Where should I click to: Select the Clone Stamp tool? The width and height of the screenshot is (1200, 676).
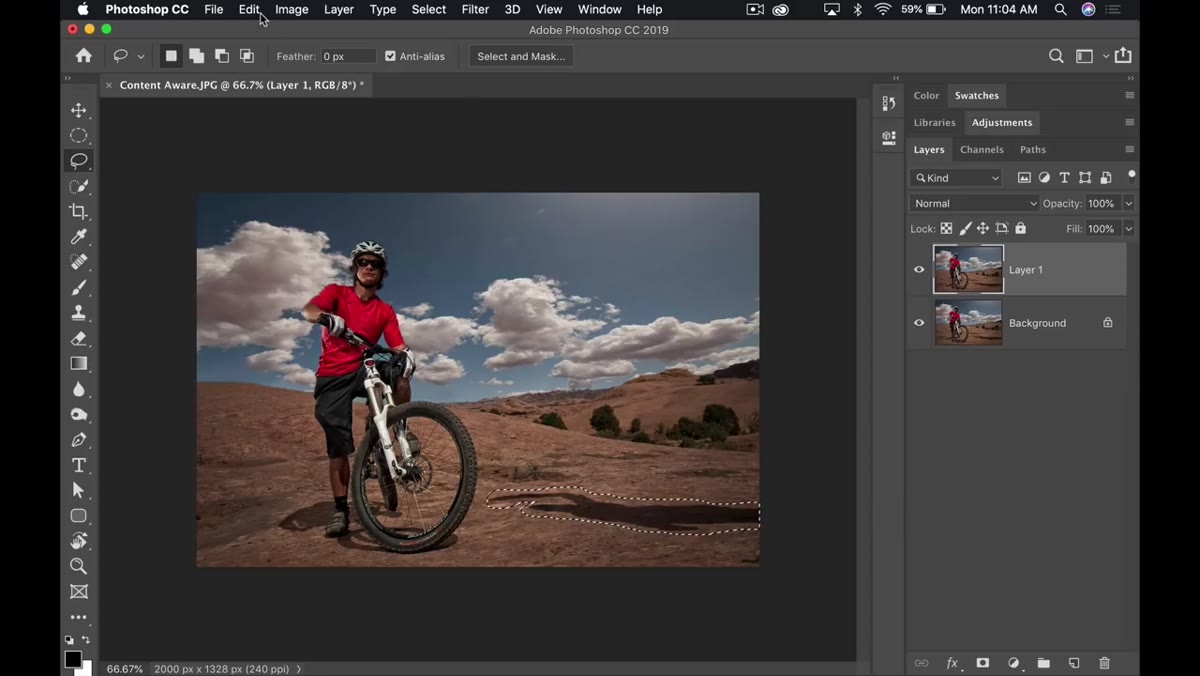(x=78, y=313)
